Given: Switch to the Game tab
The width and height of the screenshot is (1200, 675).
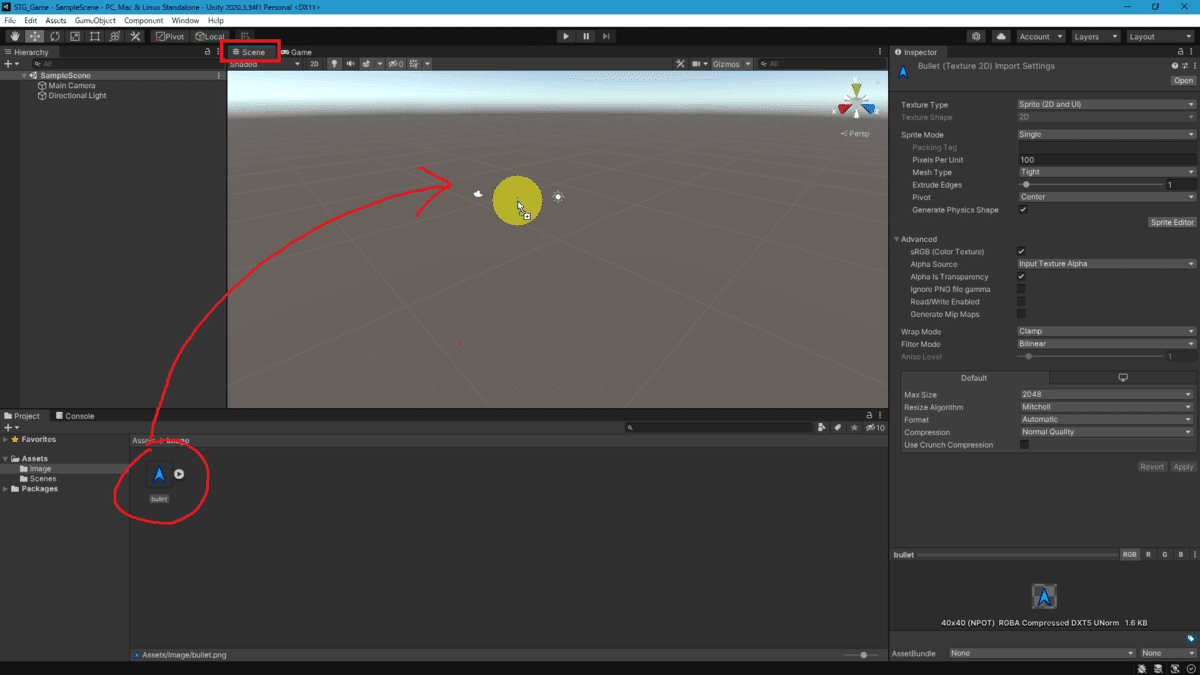Looking at the screenshot, I should (297, 52).
